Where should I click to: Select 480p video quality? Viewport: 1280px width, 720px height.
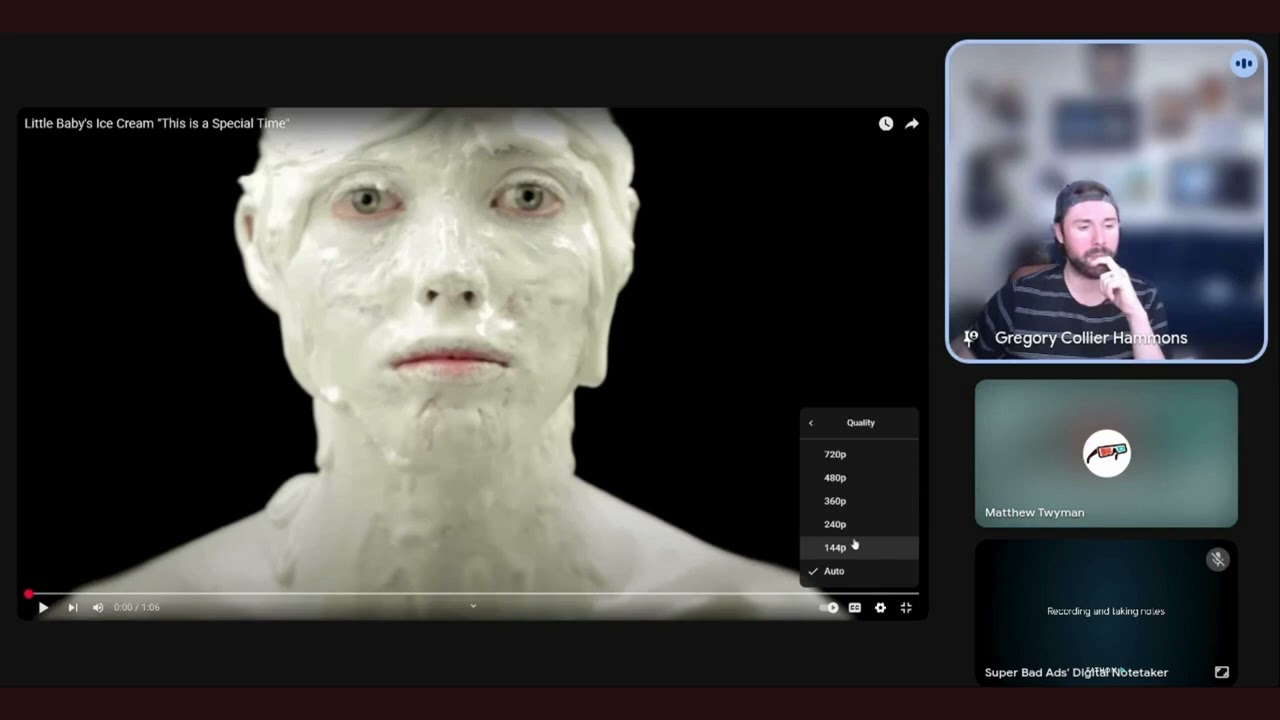(x=859, y=477)
